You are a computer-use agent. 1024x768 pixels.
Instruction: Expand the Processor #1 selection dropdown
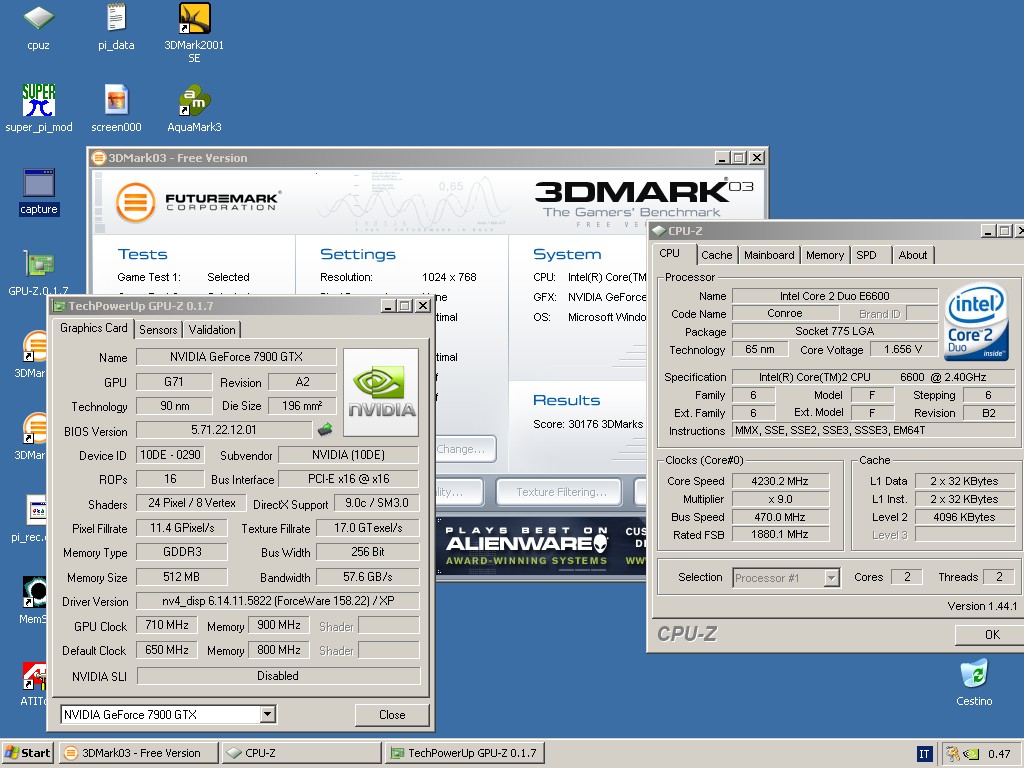point(831,578)
